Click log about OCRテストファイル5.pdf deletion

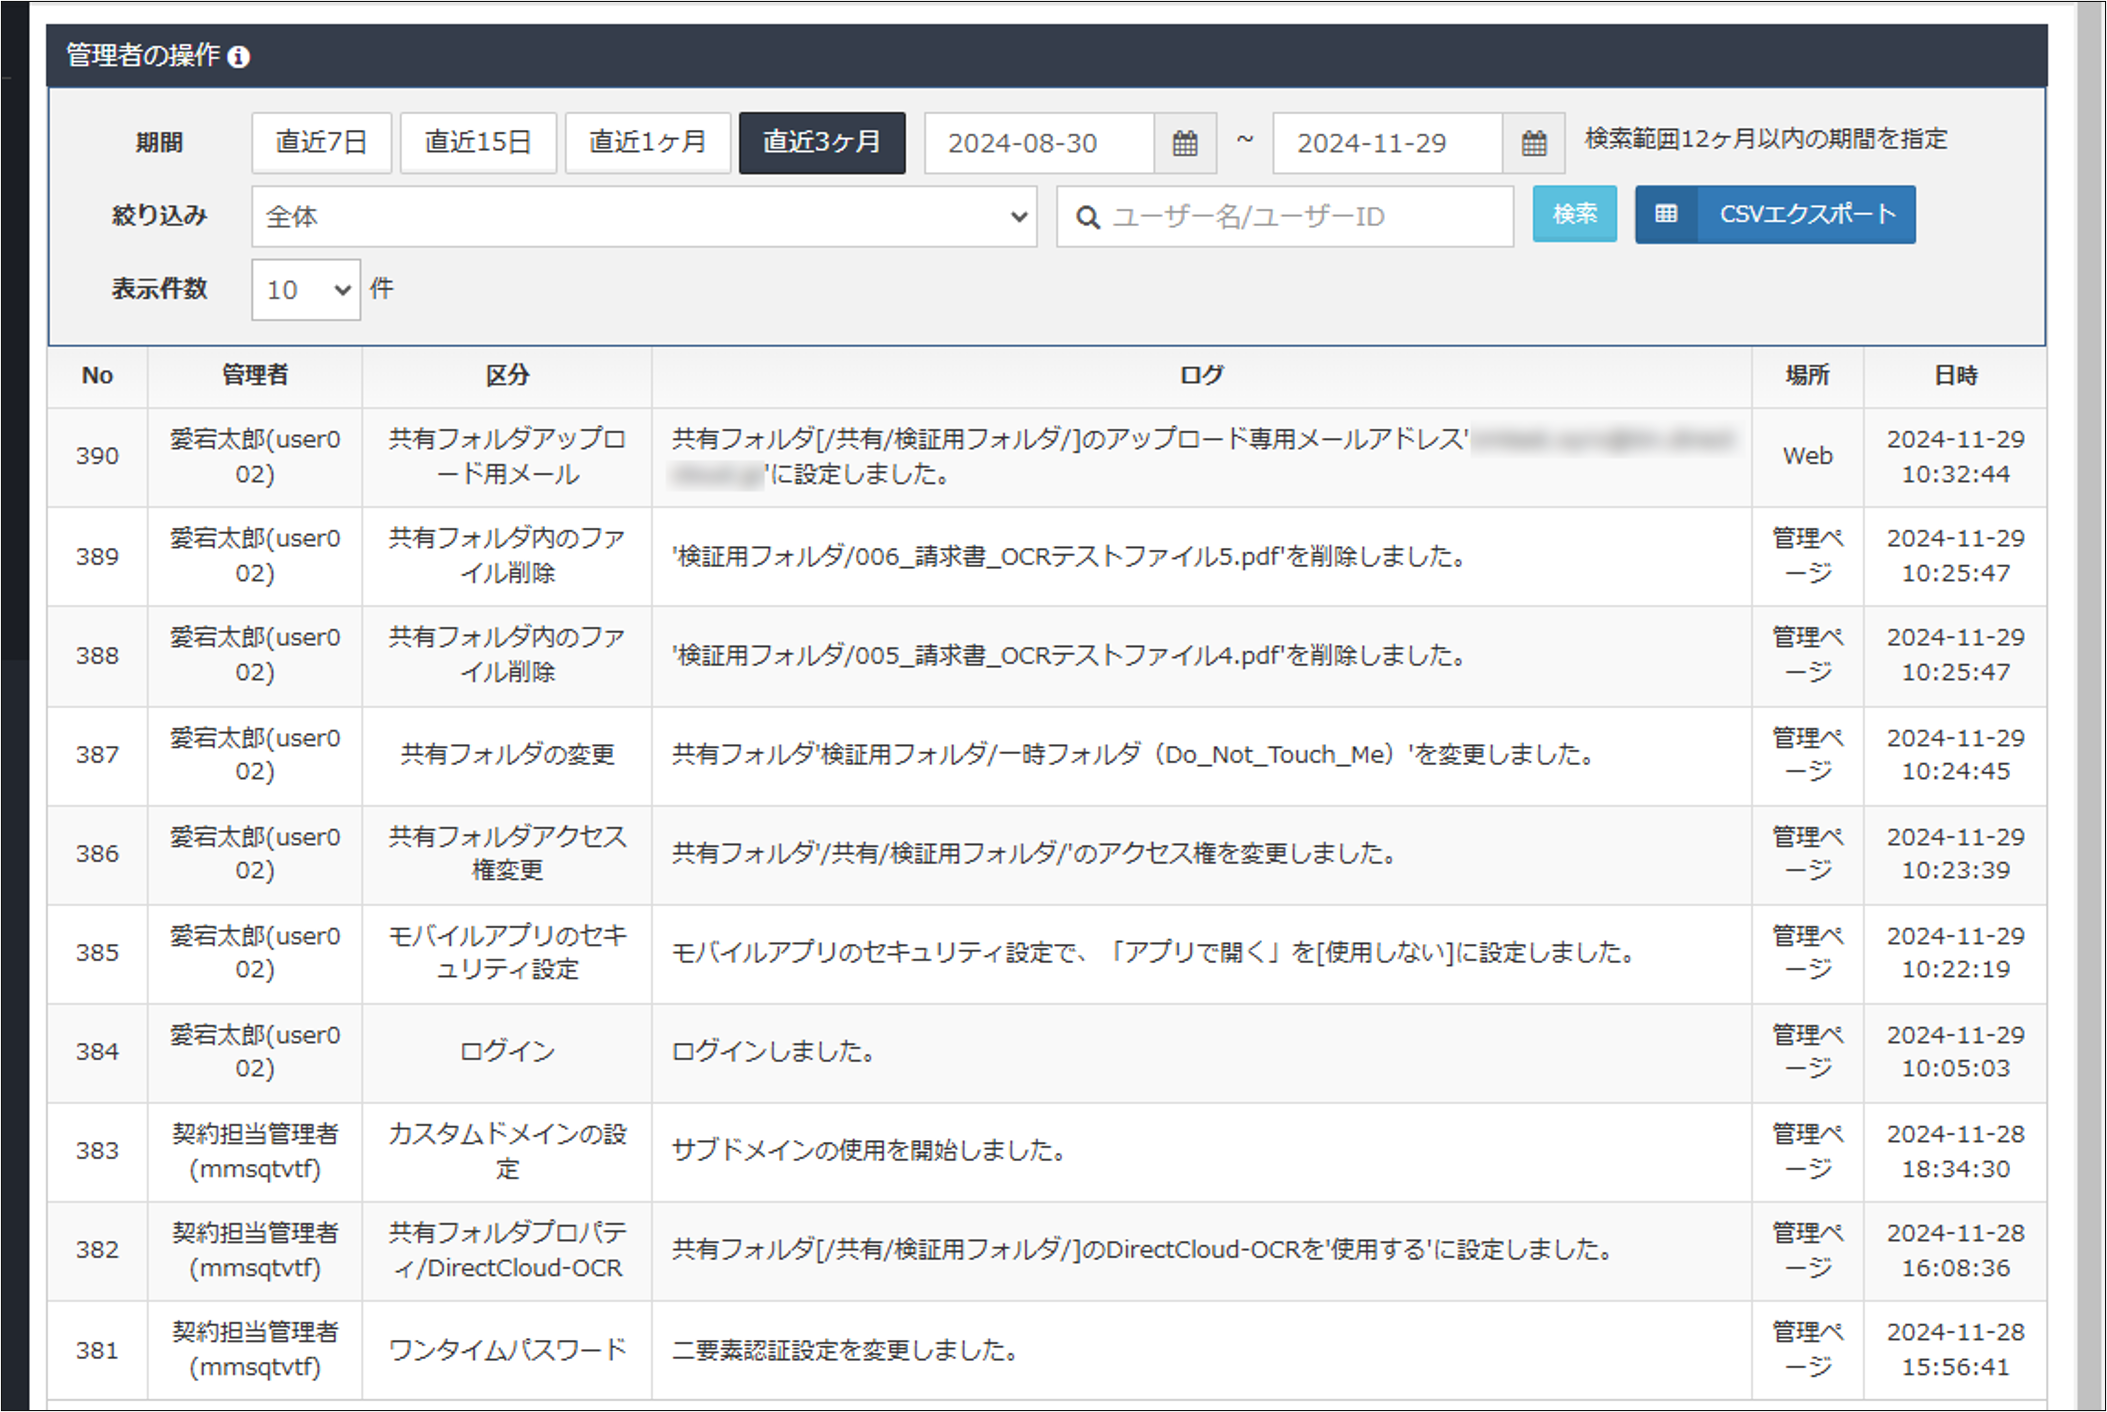pyautogui.click(x=1069, y=556)
